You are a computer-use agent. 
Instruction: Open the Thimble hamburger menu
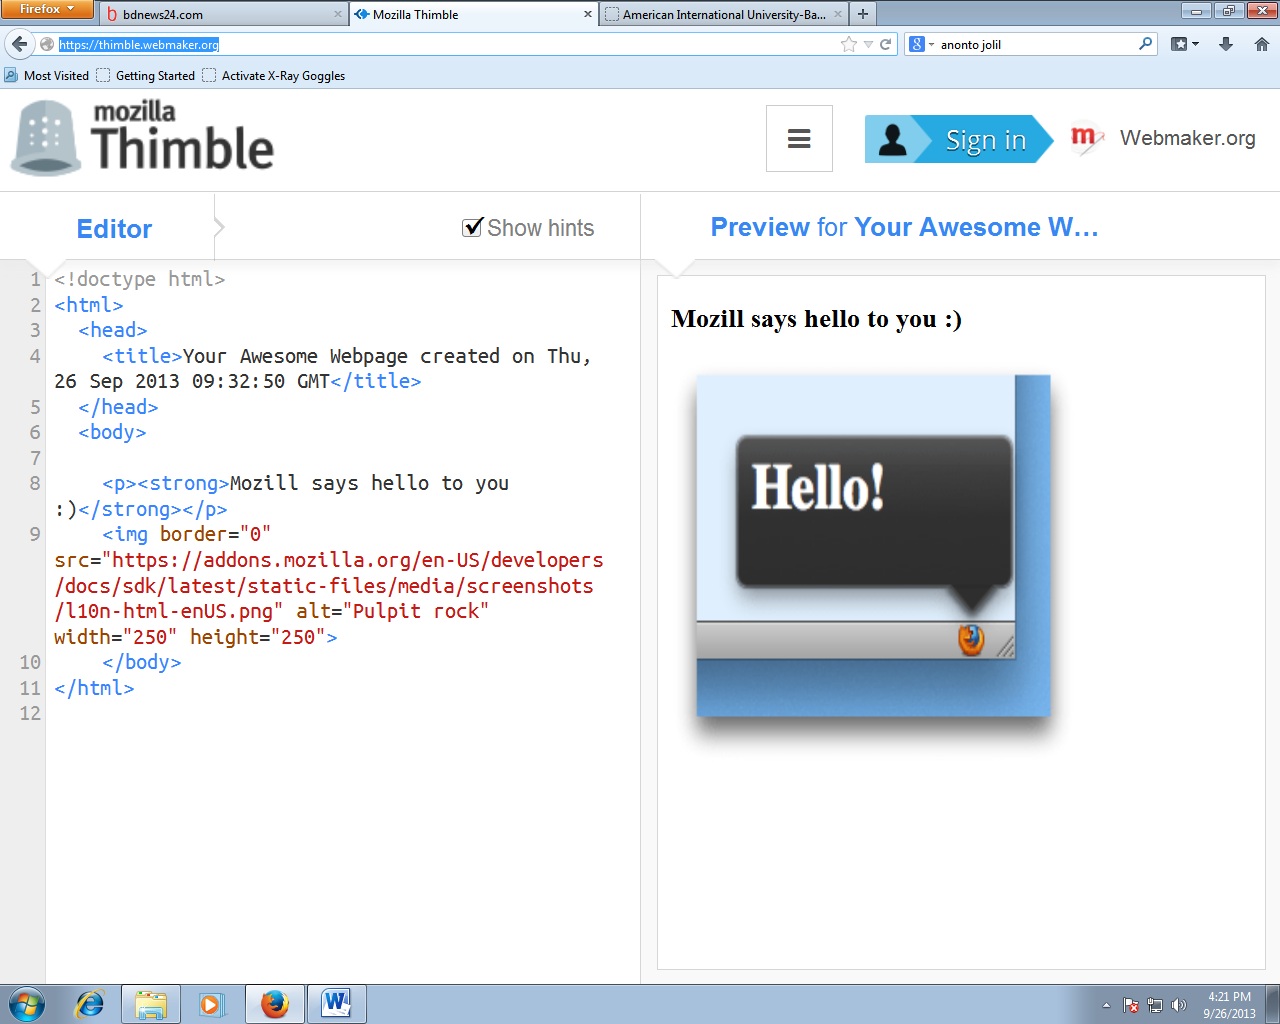point(799,139)
